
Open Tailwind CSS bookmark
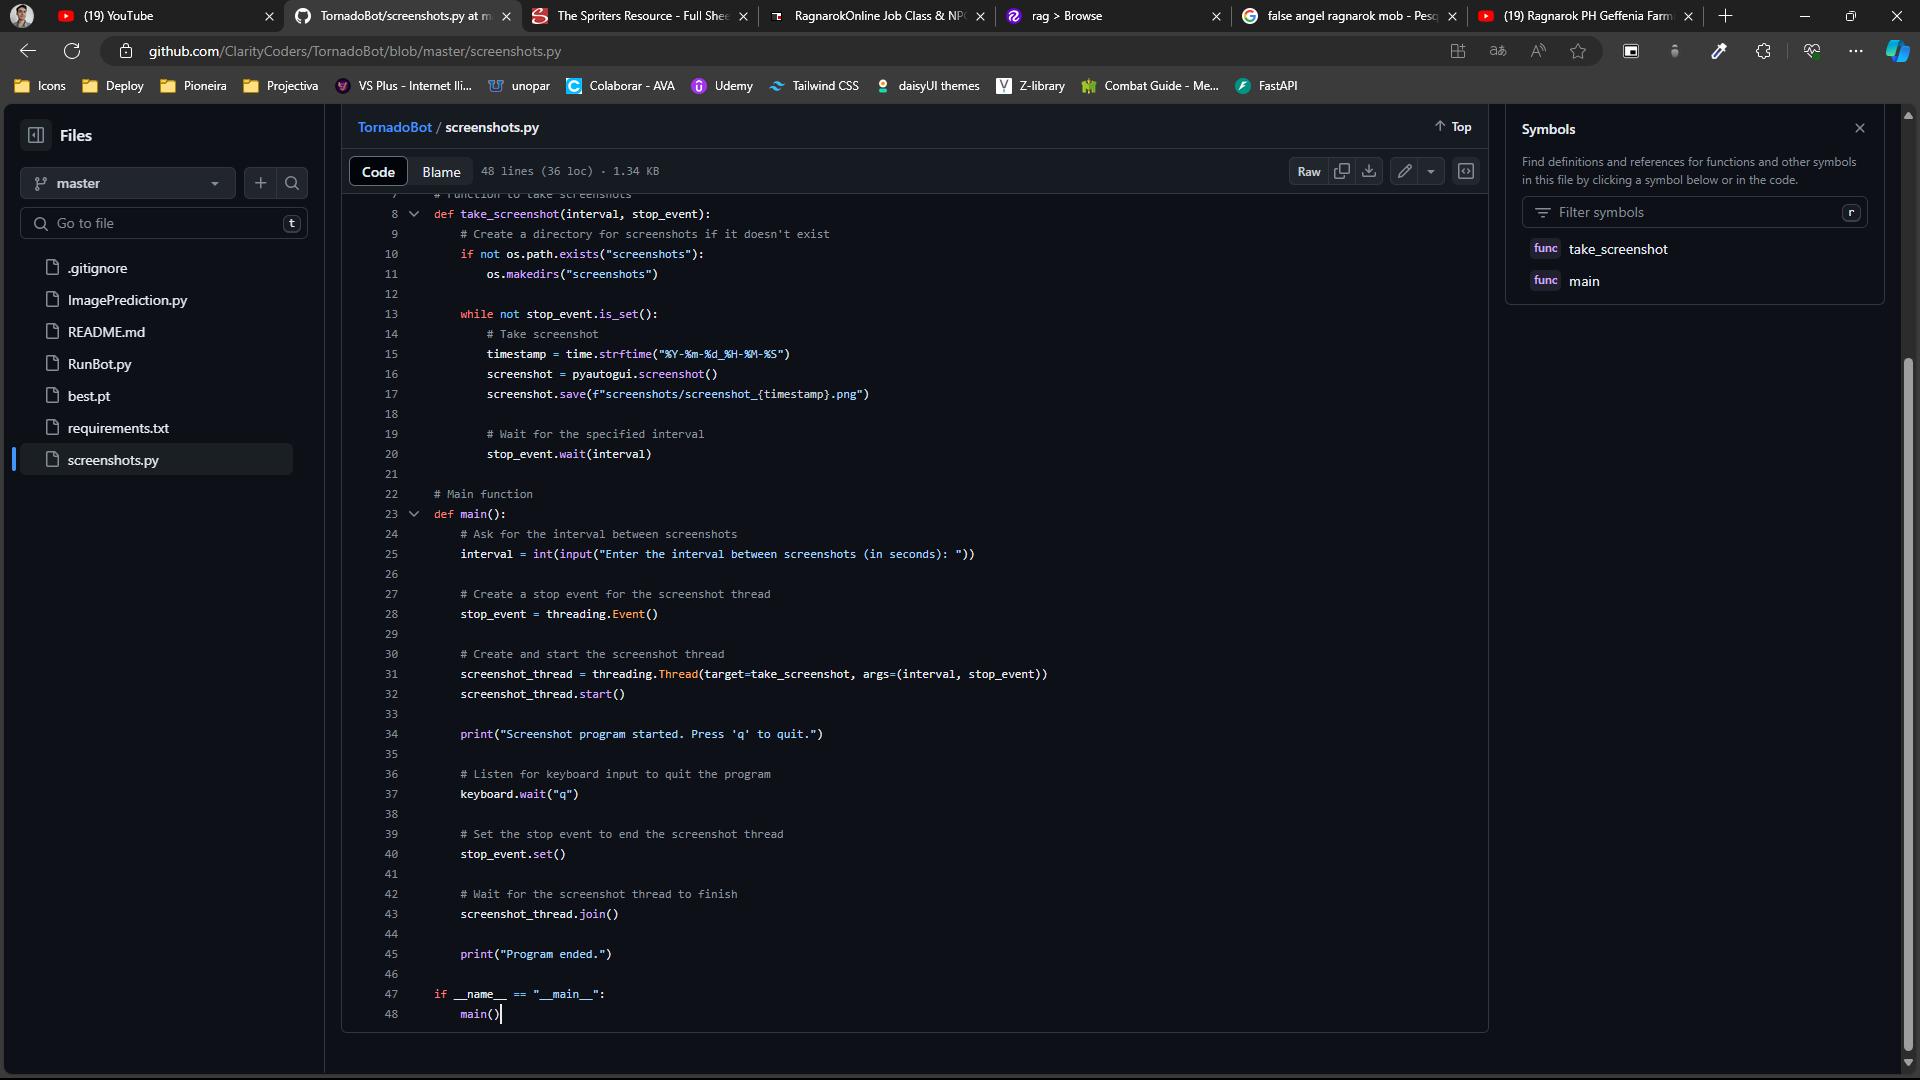tap(814, 86)
